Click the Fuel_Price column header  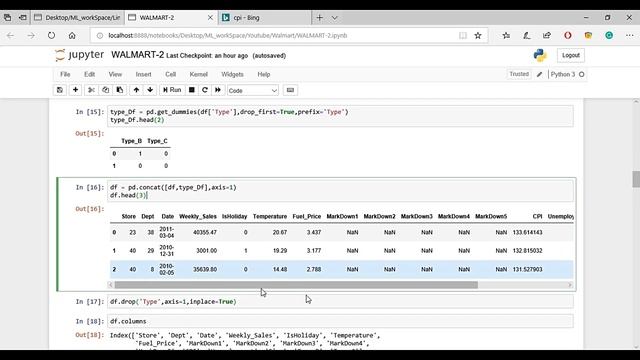pos(307,216)
